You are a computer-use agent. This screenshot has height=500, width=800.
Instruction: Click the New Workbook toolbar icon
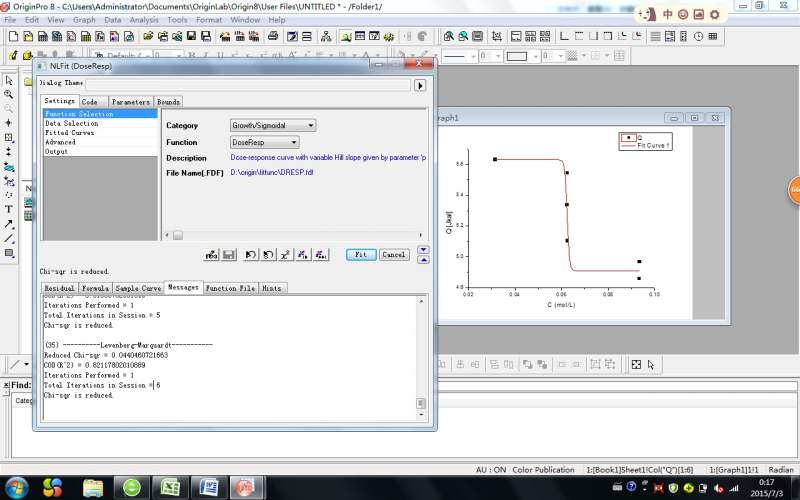pyautogui.click(x=43, y=36)
